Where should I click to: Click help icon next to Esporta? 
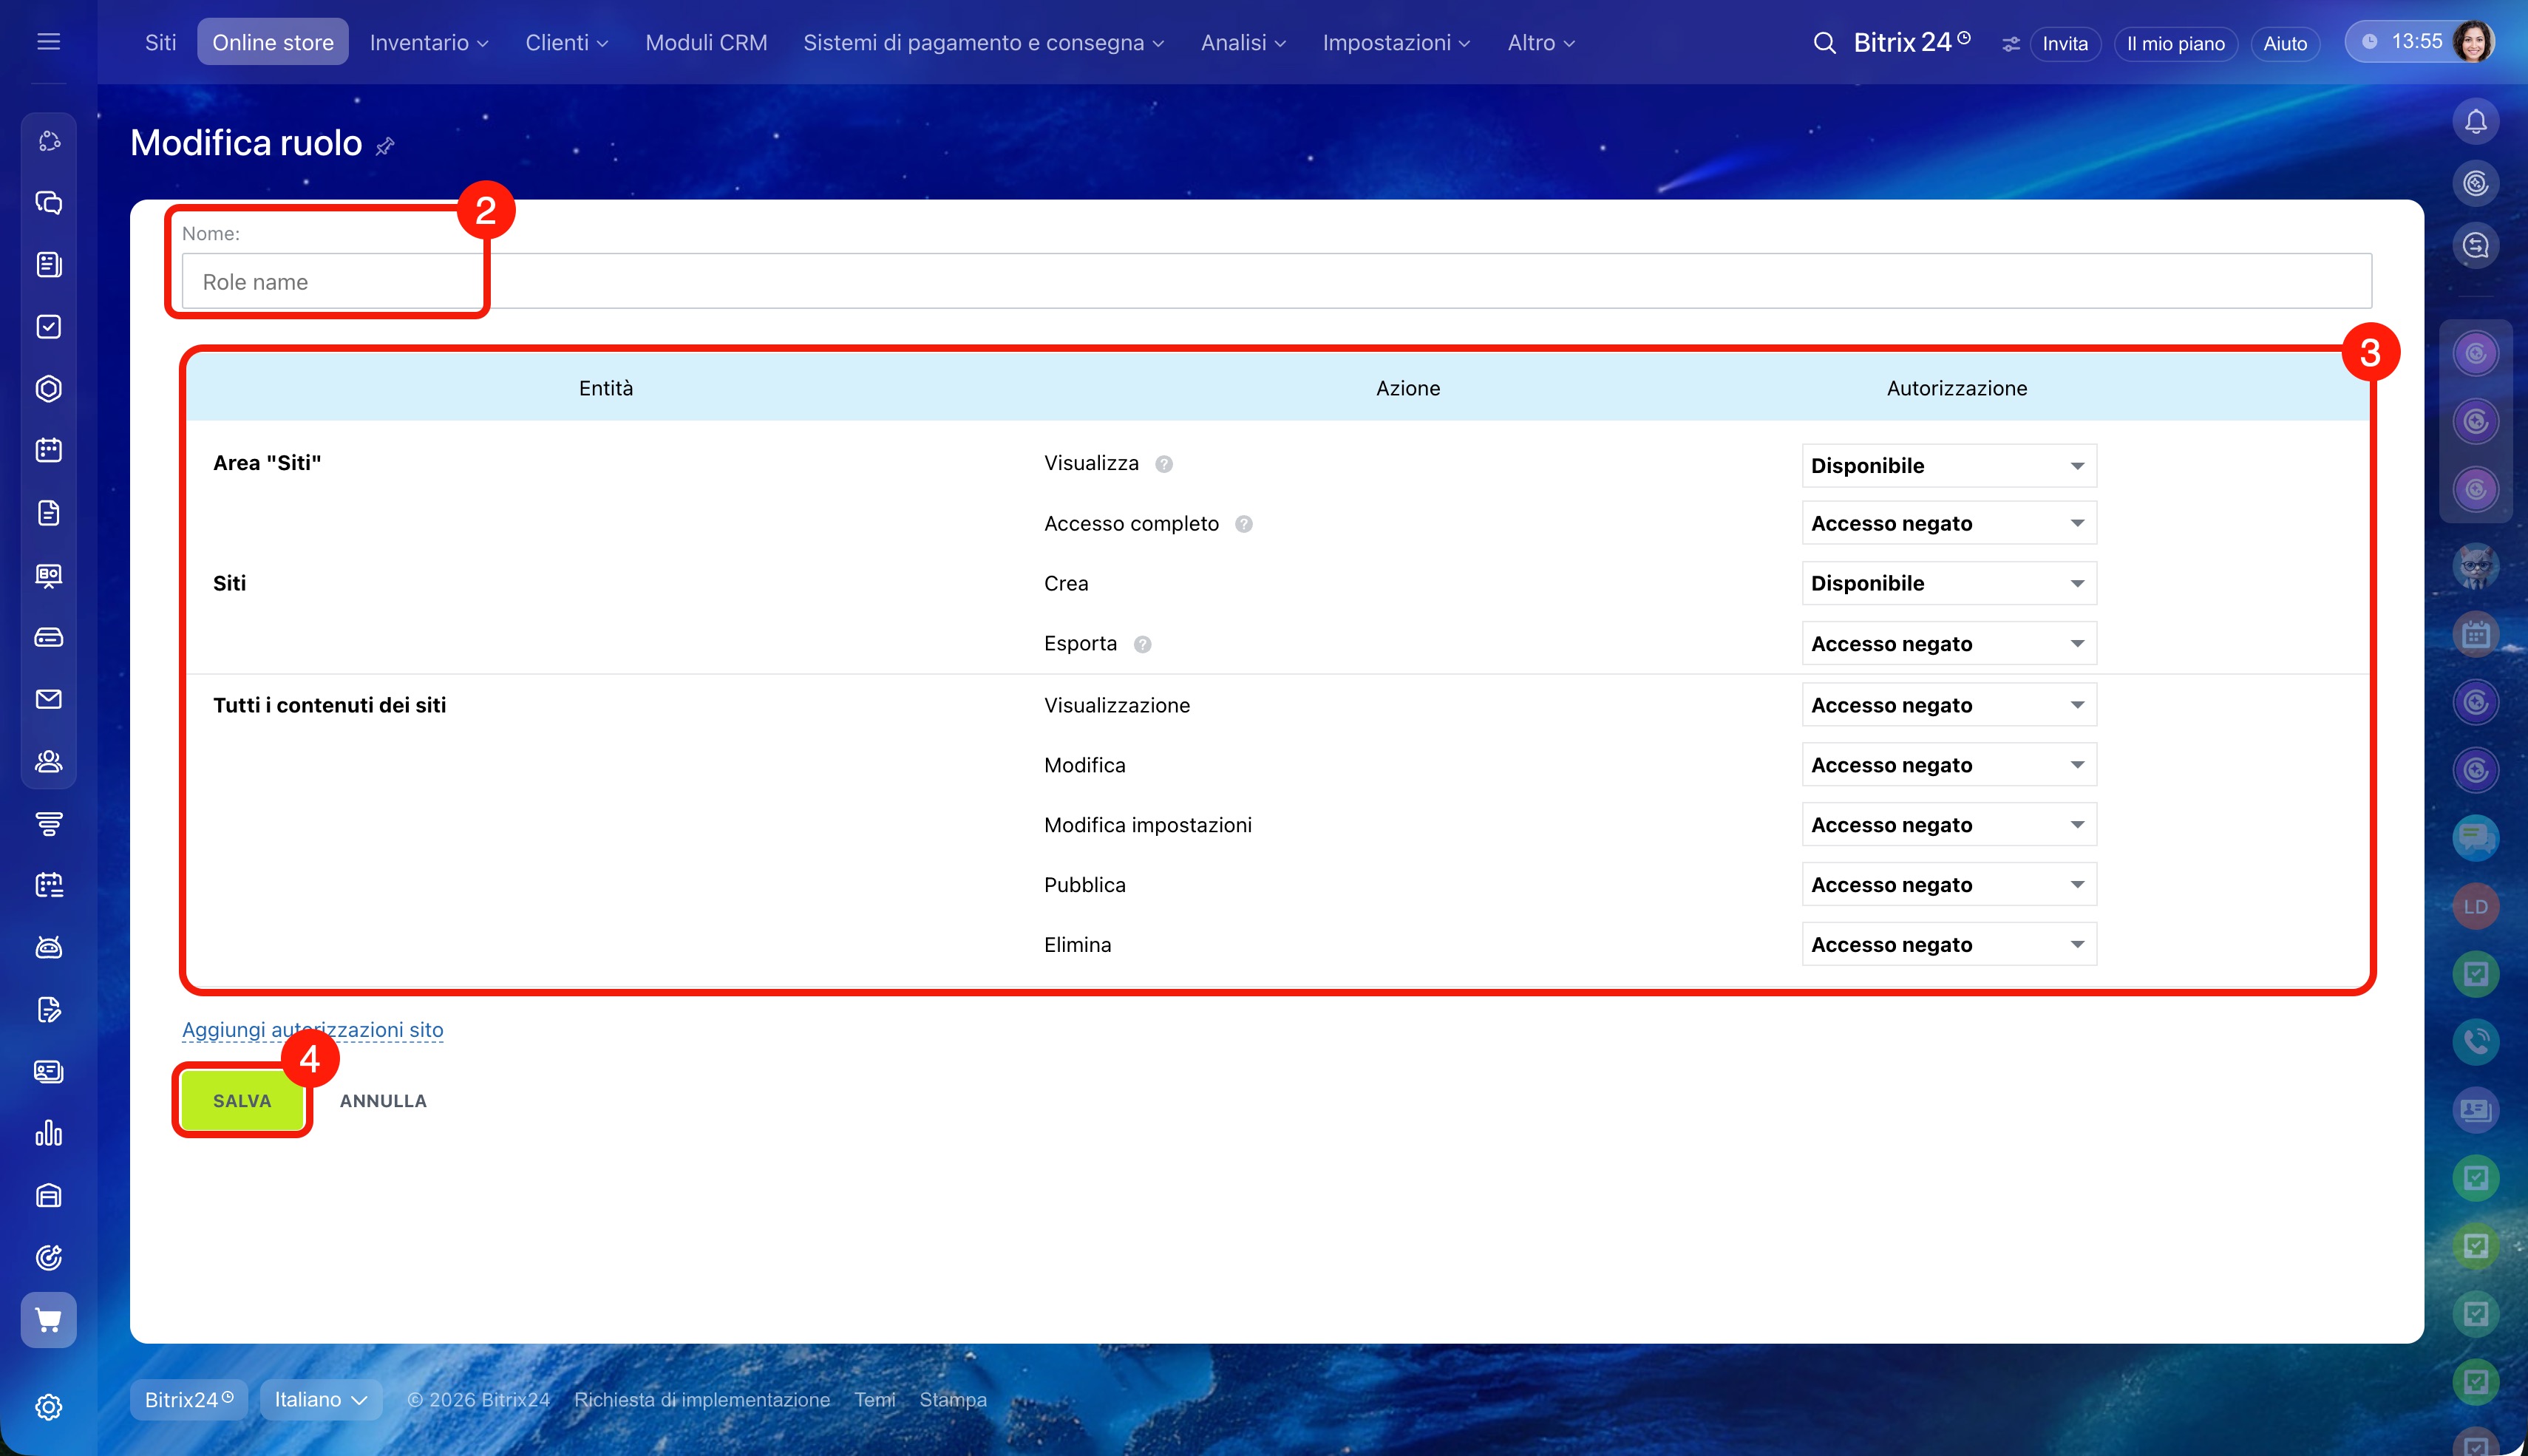(x=1142, y=645)
